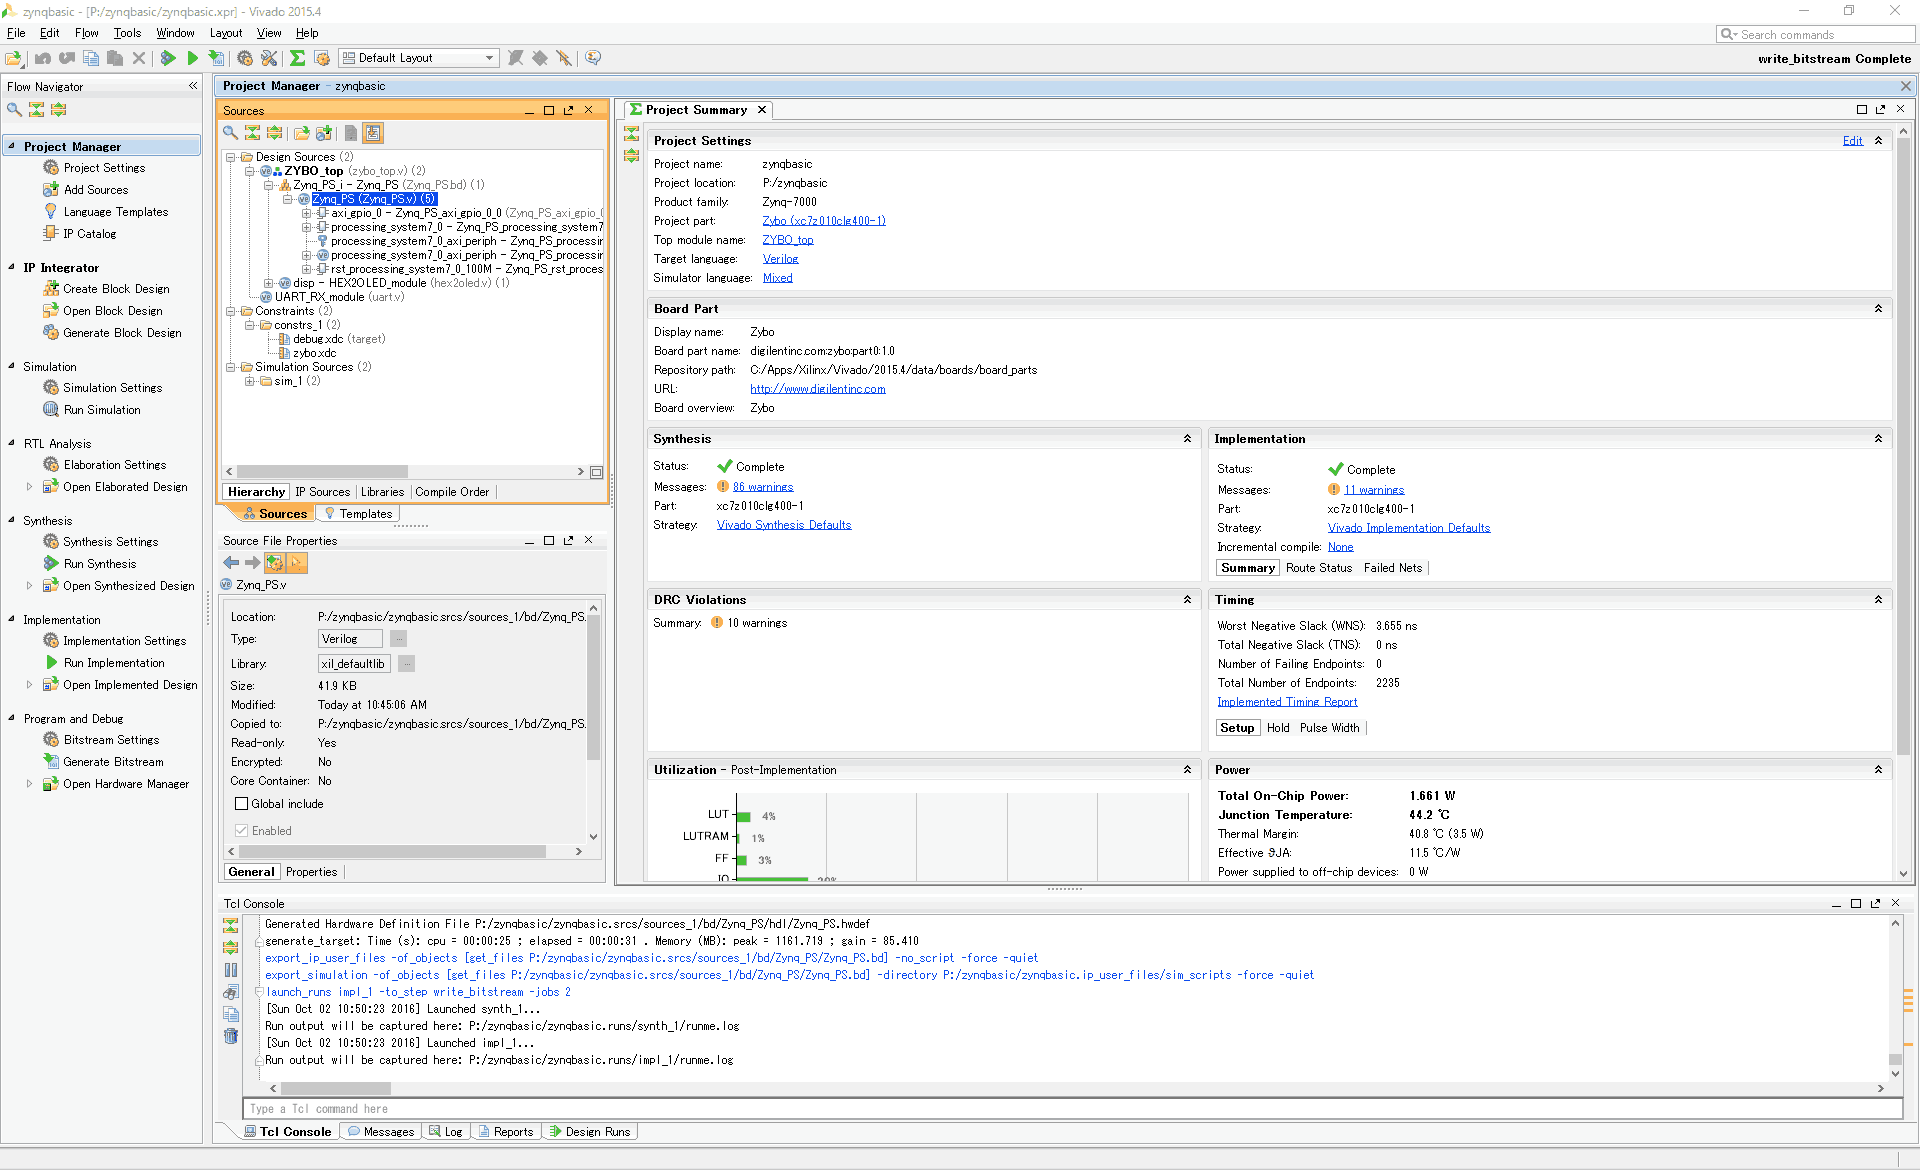This screenshot has height=1170, width=1920.
Task: Collapse all in Sources panel toolbar
Action: pos(252,133)
